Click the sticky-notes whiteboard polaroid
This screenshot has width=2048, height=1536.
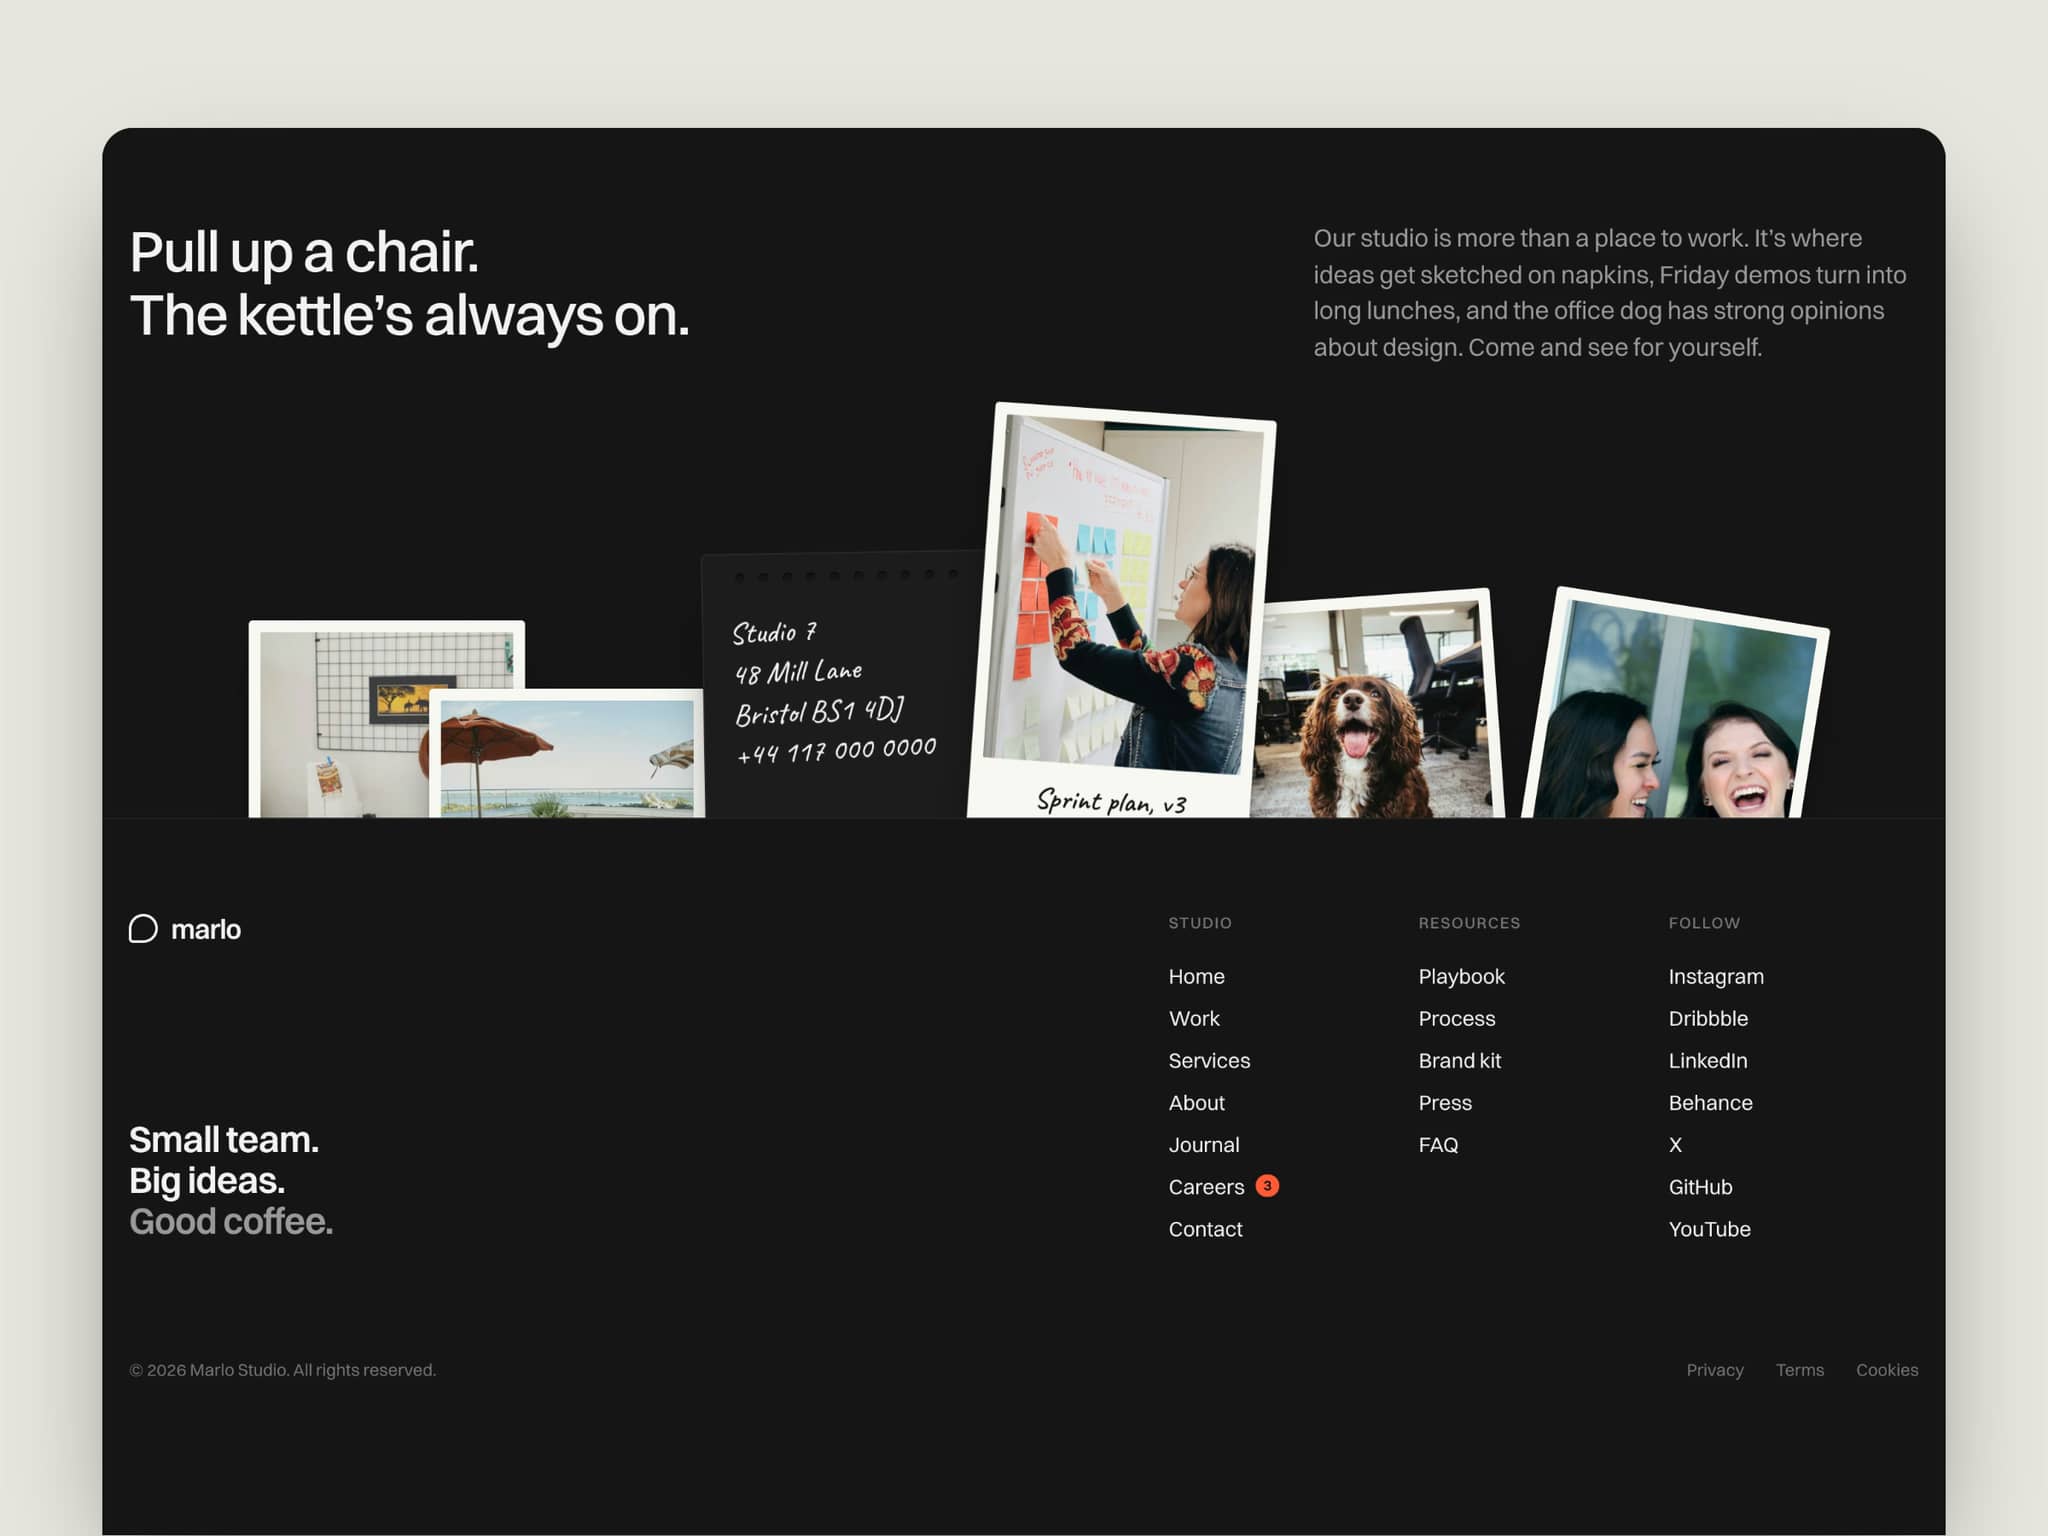pyautogui.click(x=1120, y=610)
